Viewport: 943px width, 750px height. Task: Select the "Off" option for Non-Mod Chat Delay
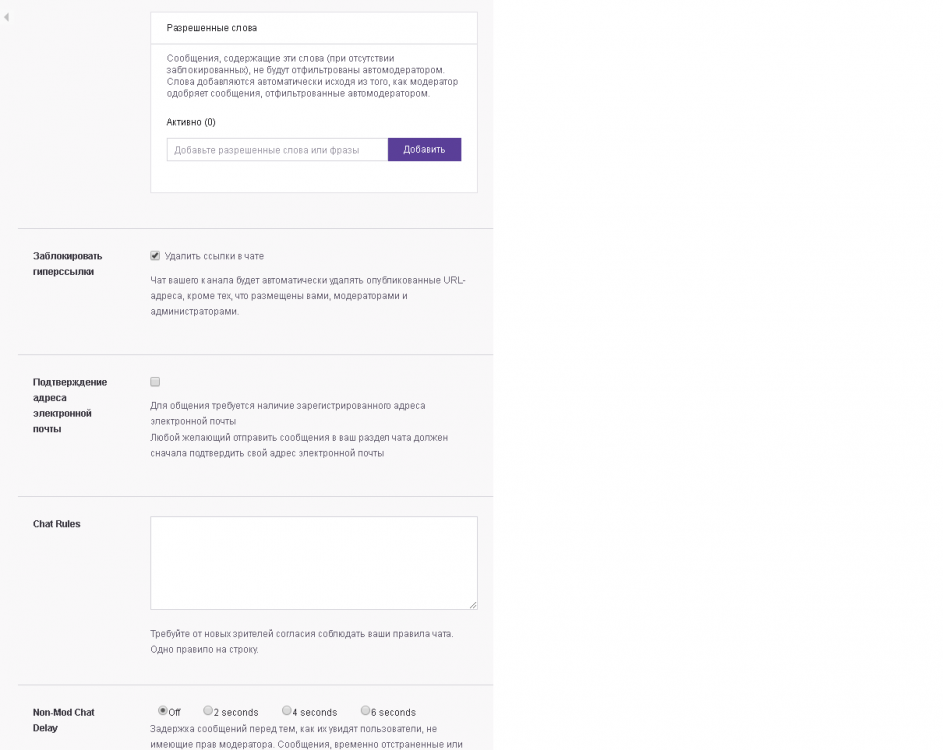pos(161,711)
